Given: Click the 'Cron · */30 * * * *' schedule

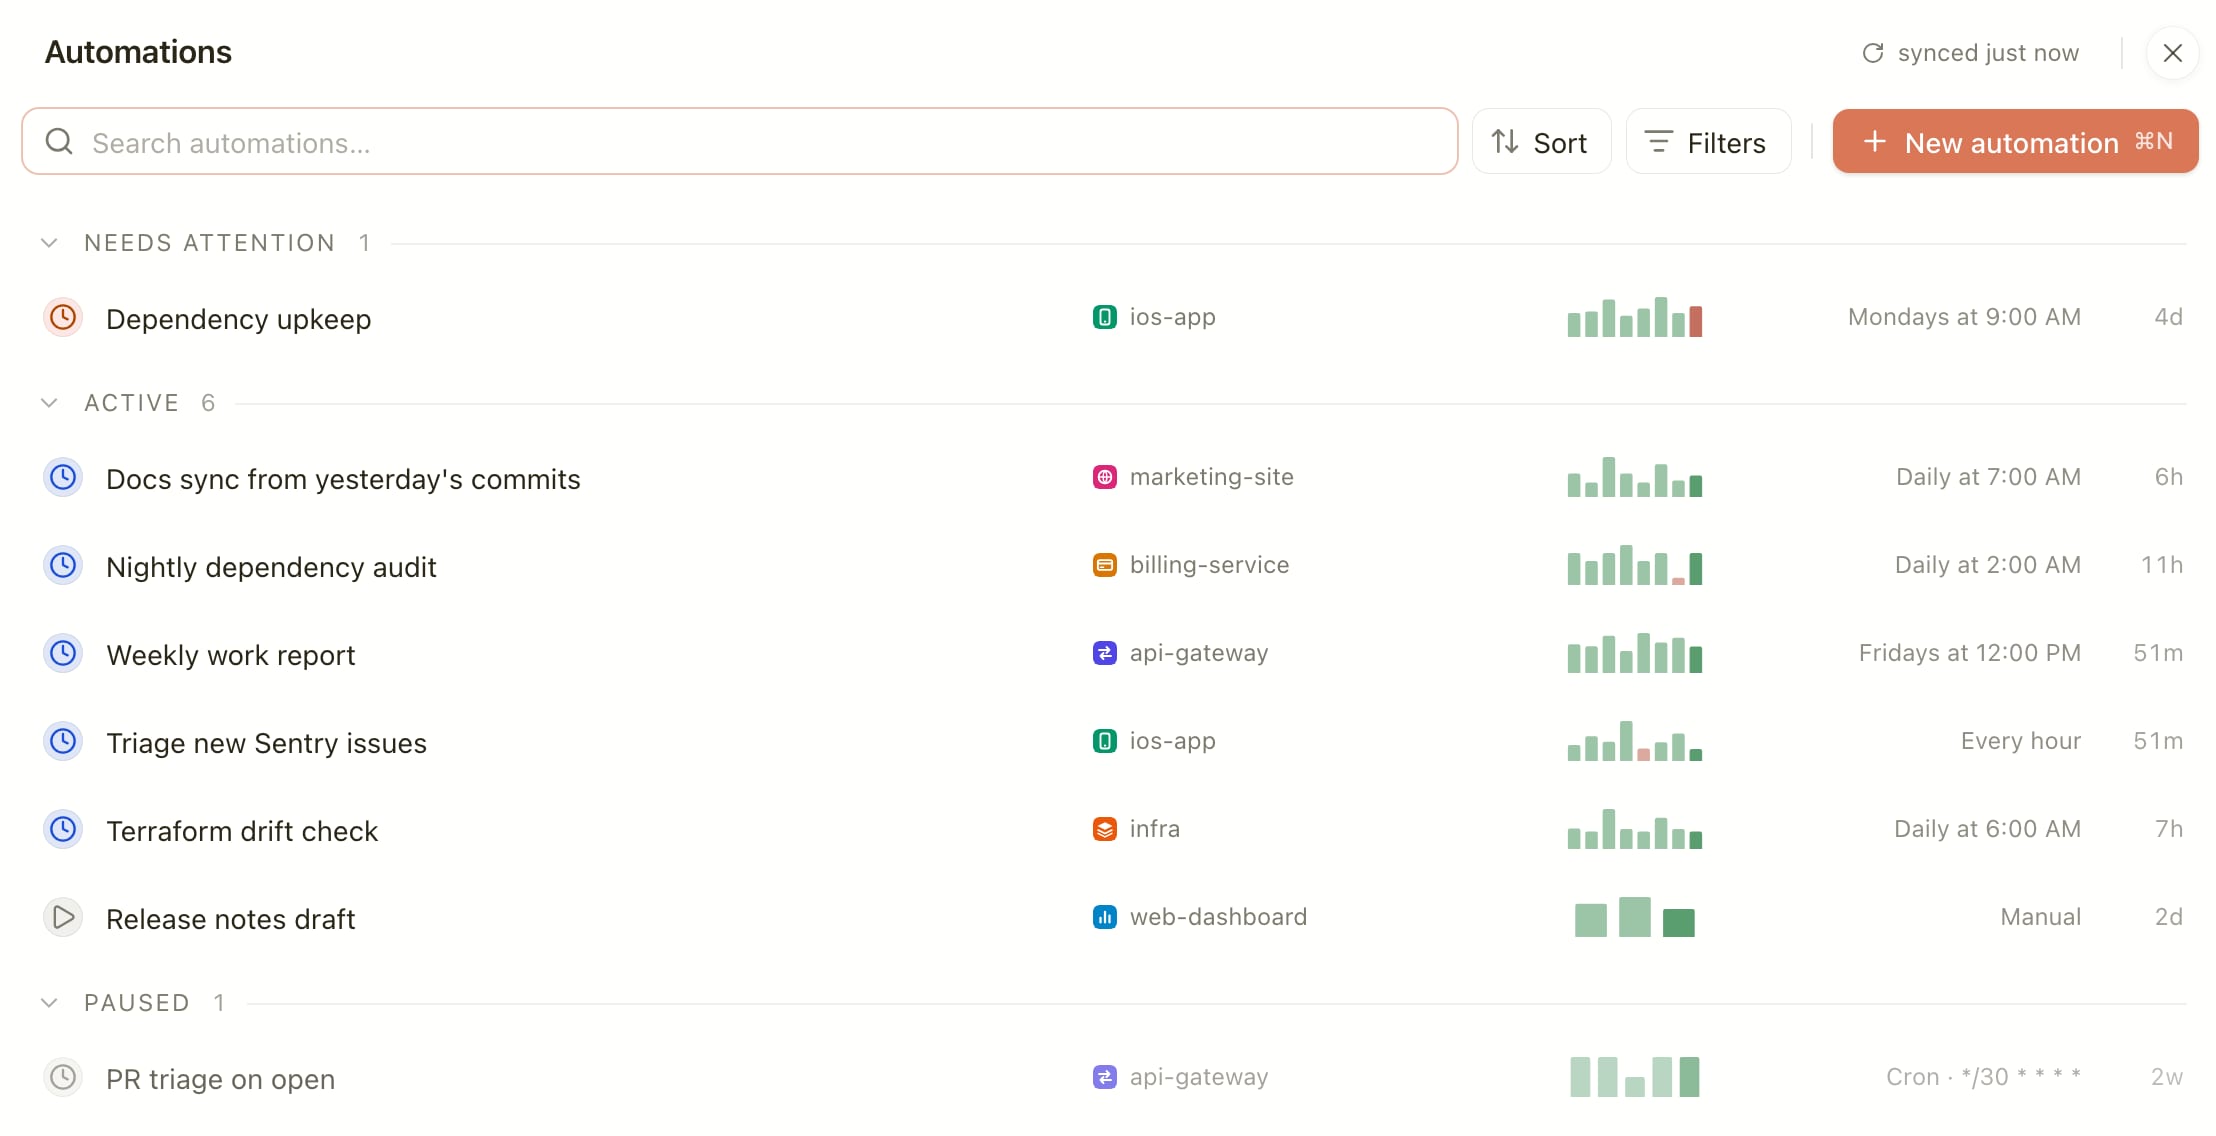Looking at the screenshot, I should [x=1984, y=1077].
